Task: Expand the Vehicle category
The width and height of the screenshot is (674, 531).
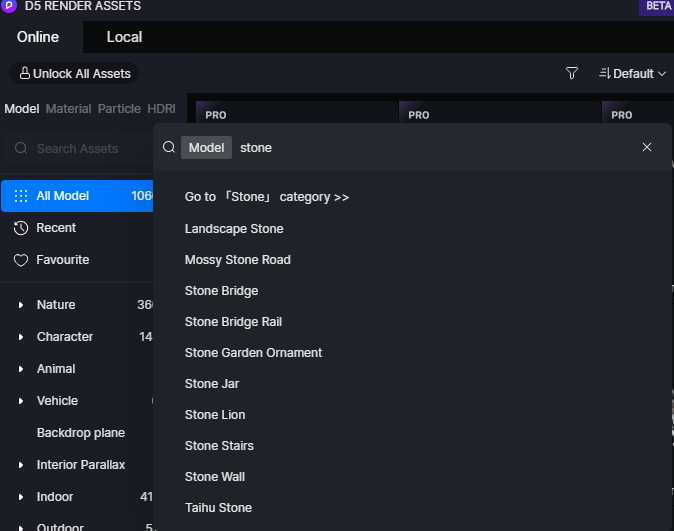Action: pos(21,401)
